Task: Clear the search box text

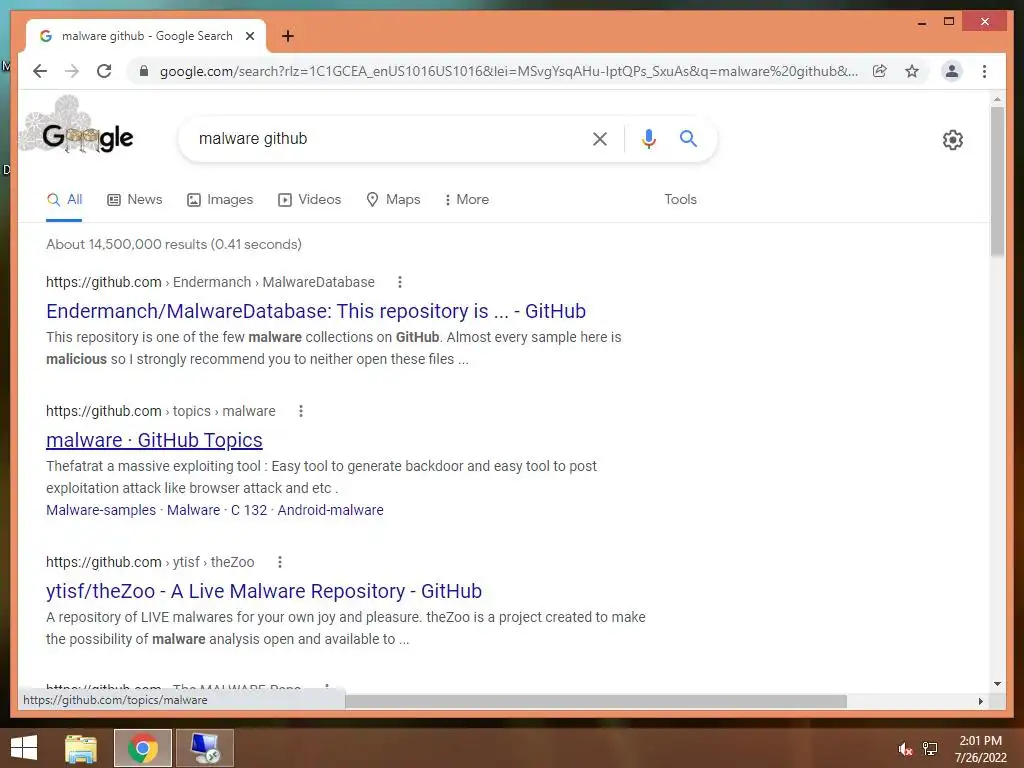Action: click(600, 138)
